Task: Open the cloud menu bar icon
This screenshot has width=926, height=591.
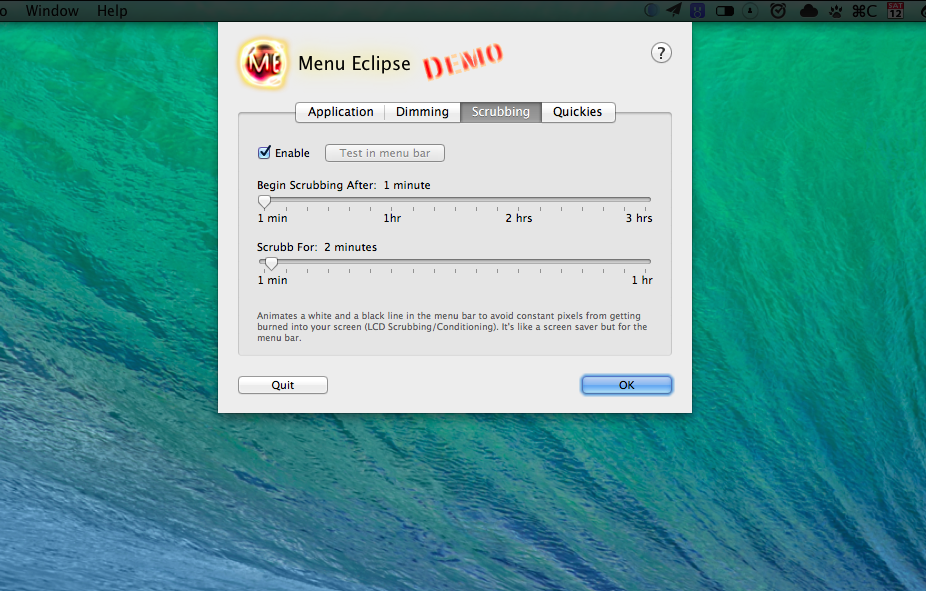Action: (808, 11)
